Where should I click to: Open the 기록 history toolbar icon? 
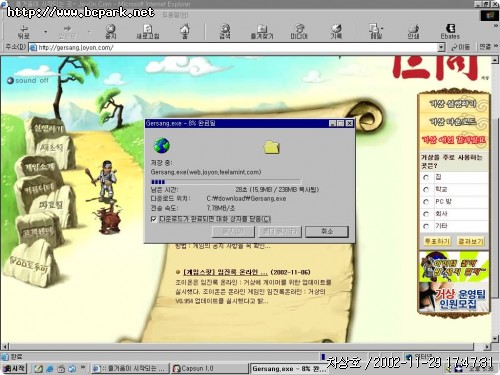pos(336,31)
